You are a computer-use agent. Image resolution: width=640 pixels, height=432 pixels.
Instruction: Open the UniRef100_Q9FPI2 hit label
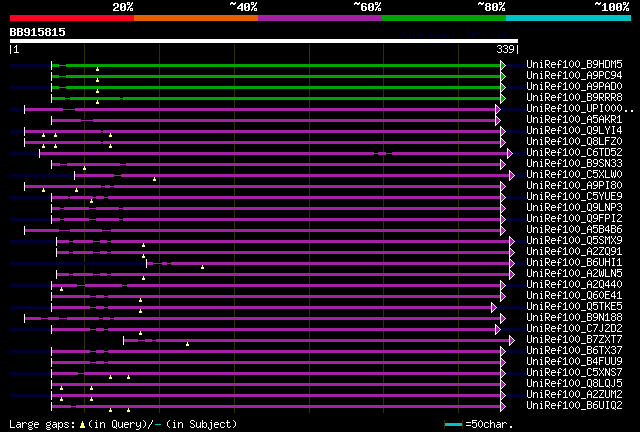tap(574, 219)
